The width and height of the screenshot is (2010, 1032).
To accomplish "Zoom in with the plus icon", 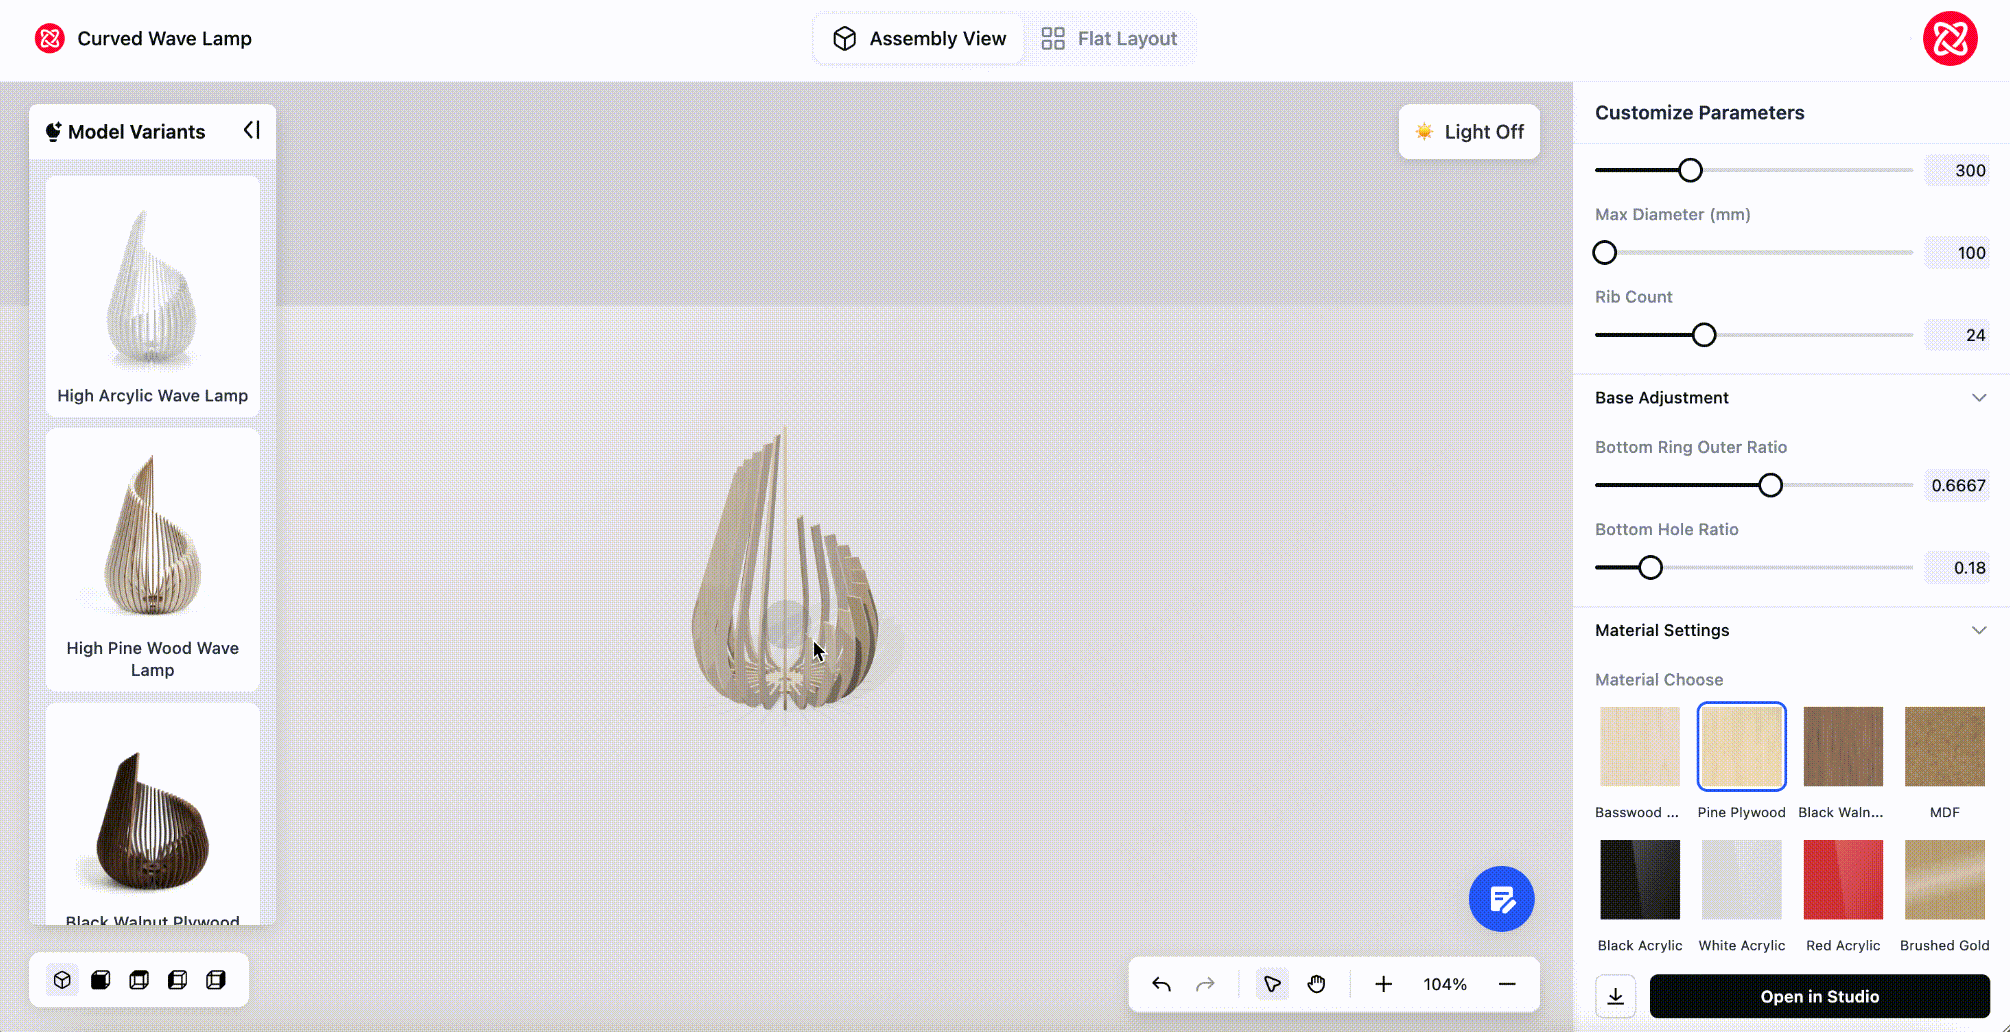I will pyautogui.click(x=1383, y=984).
